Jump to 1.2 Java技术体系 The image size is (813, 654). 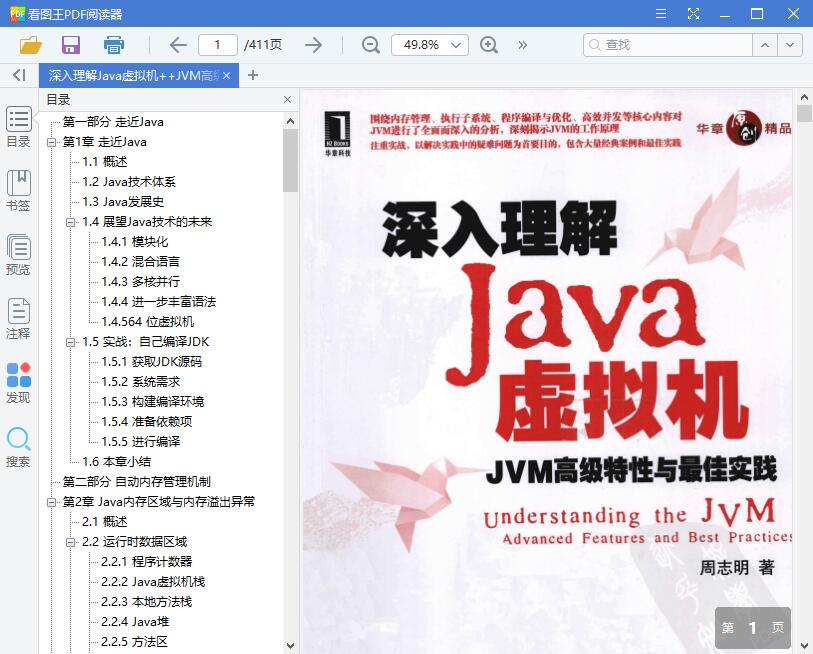[x=129, y=182]
